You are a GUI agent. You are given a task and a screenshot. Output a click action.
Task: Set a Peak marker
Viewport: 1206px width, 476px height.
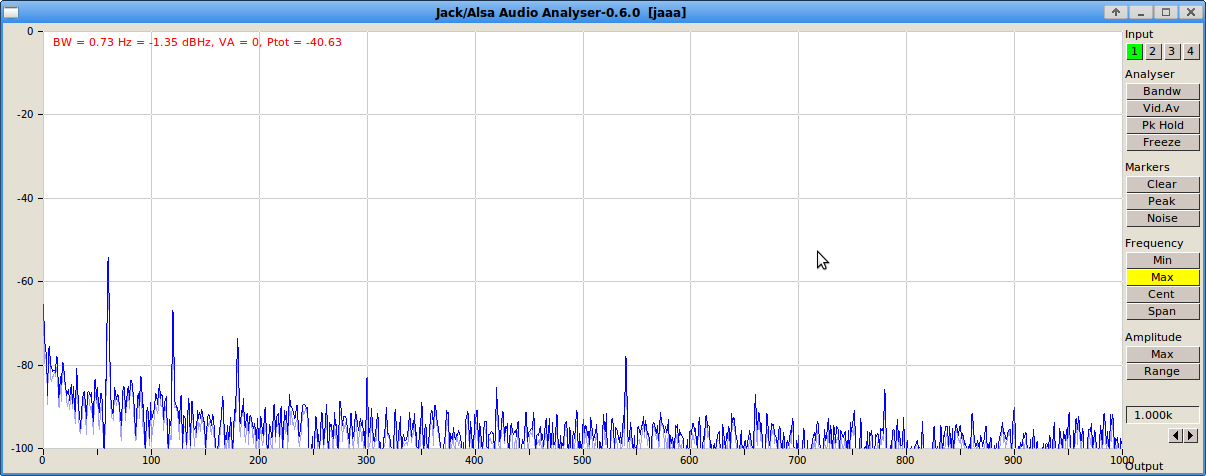1162,201
